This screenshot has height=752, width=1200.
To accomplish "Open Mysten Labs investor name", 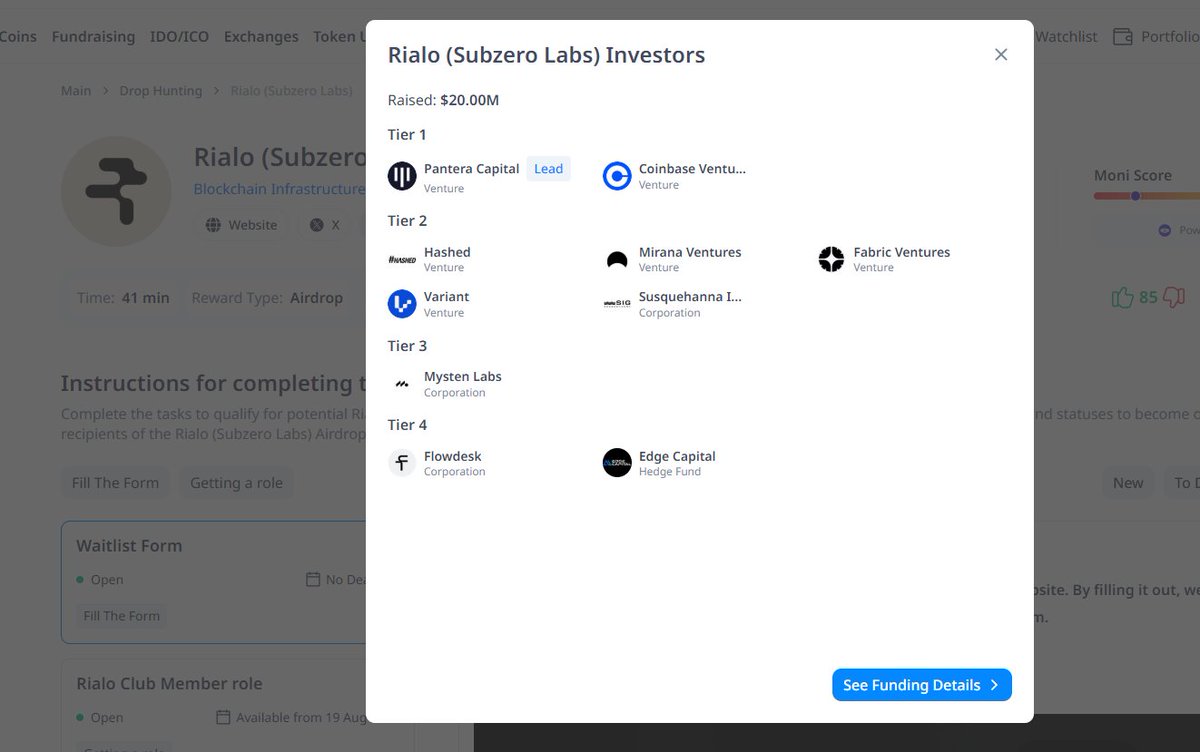I will click(463, 377).
